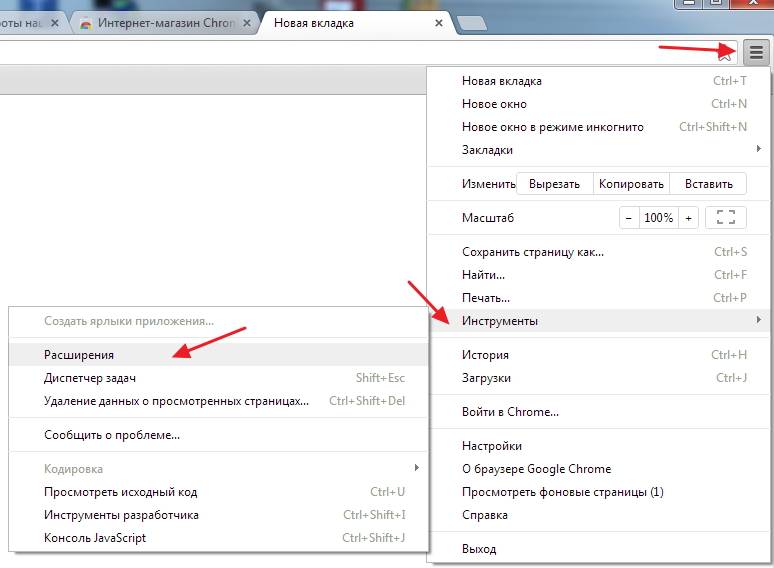This screenshot has width=774, height=568.
Task: Click the new tab button after last tab
Action: (471, 23)
